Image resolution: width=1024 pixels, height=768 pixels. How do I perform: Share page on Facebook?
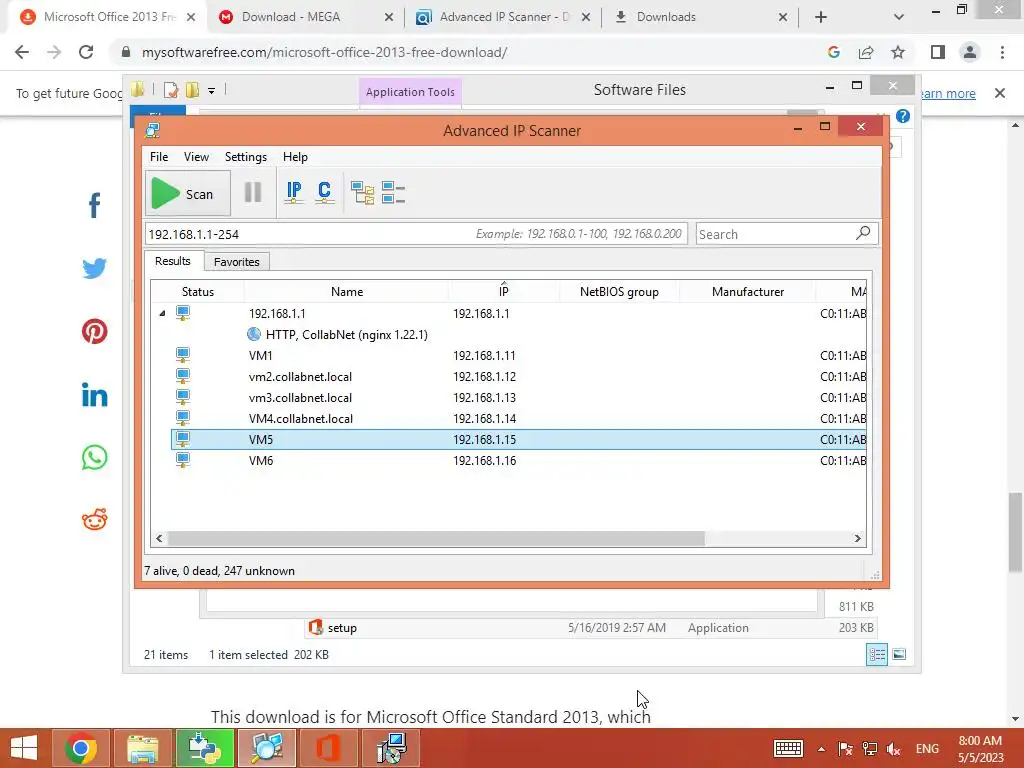95,205
